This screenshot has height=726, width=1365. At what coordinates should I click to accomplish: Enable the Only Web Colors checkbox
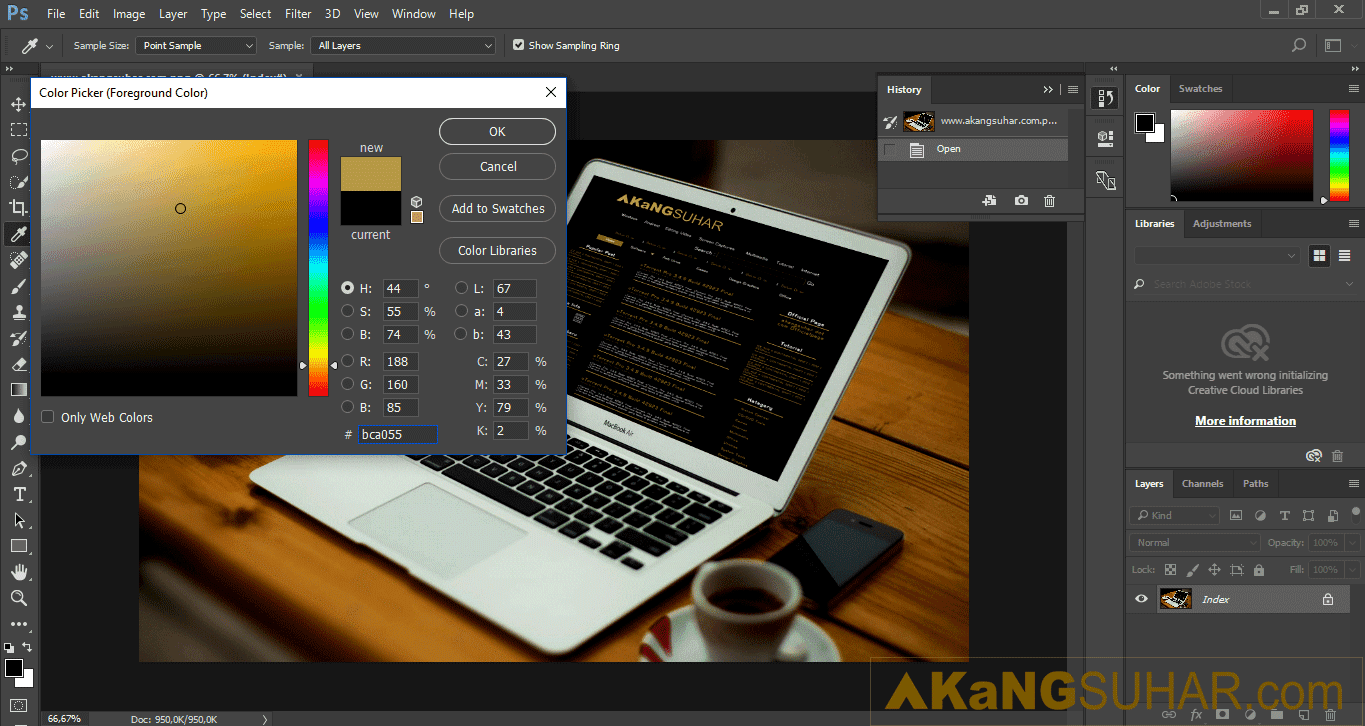[x=47, y=417]
